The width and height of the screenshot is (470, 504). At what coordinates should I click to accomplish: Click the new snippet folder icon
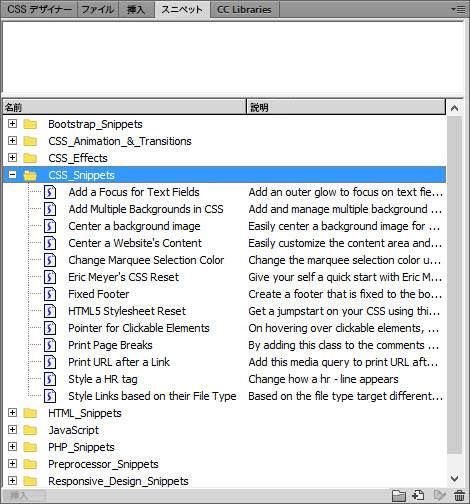coord(398,496)
